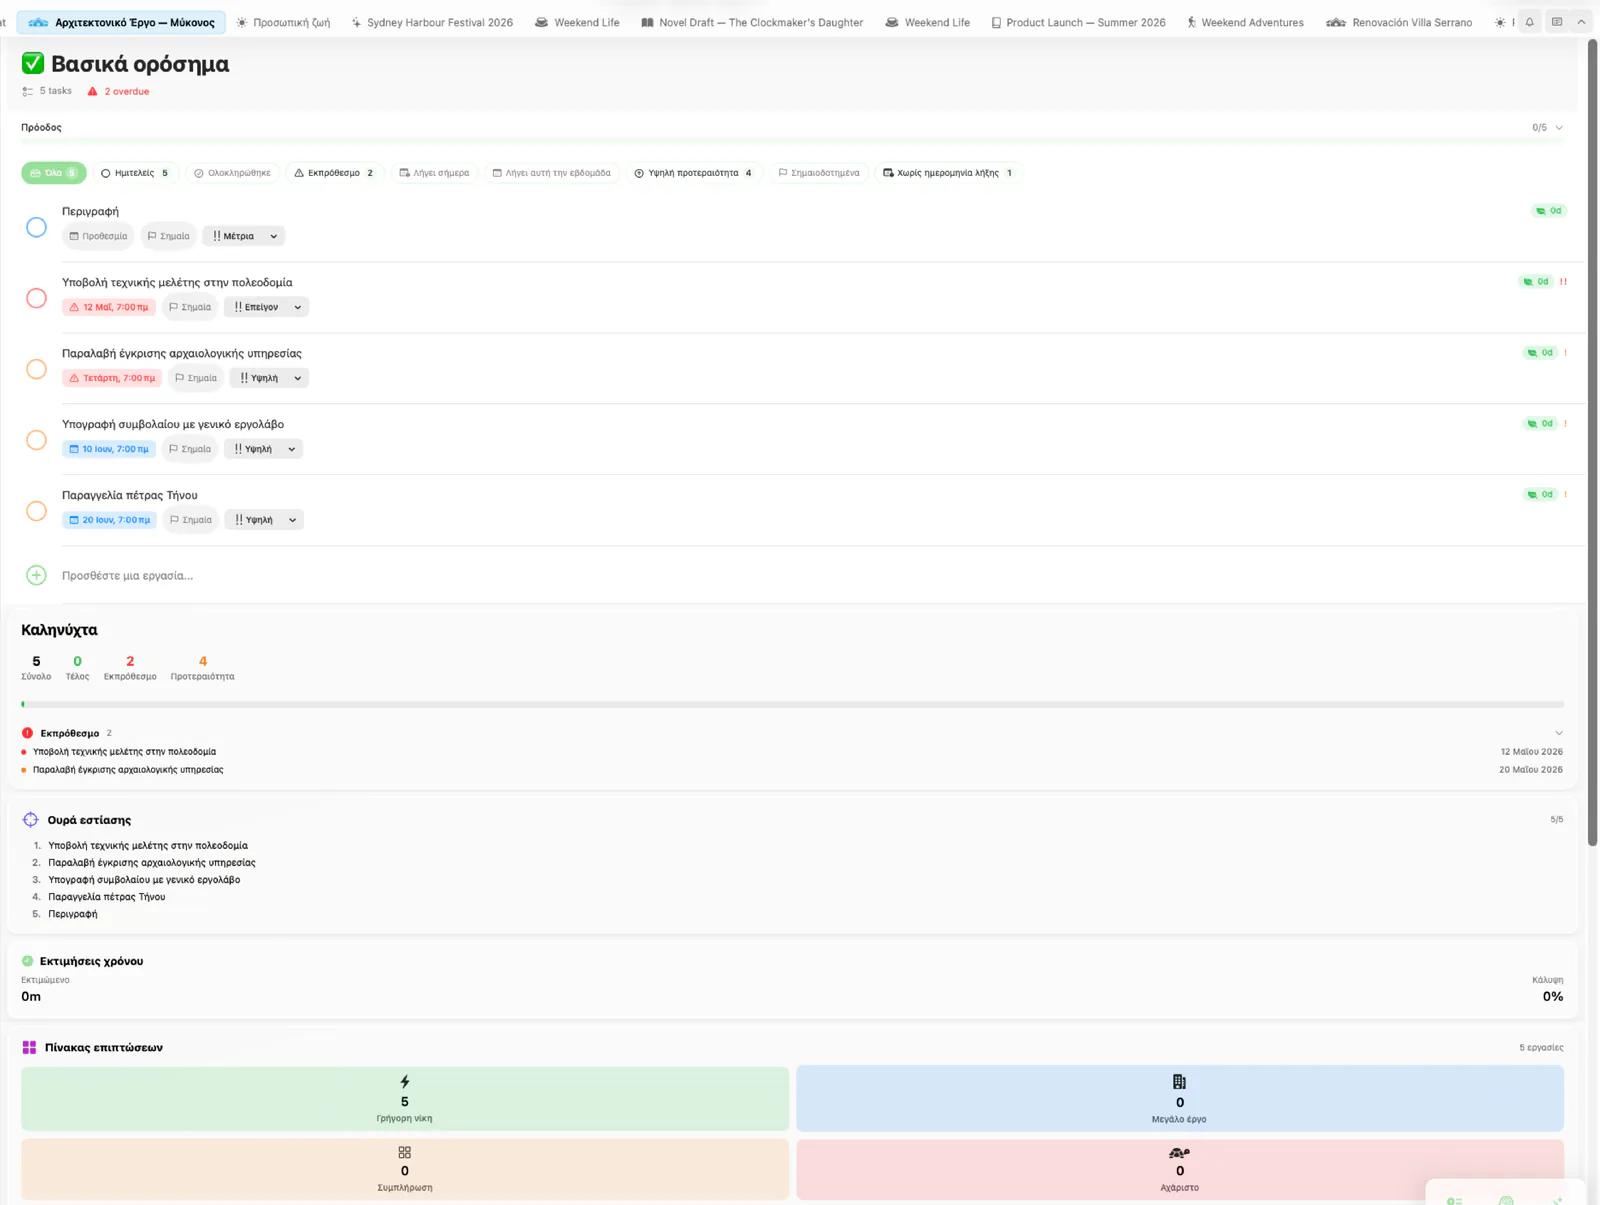
Task: Tick the Παραγγελία πέτρας Τήνου checkbox
Action: (x=36, y=511)
